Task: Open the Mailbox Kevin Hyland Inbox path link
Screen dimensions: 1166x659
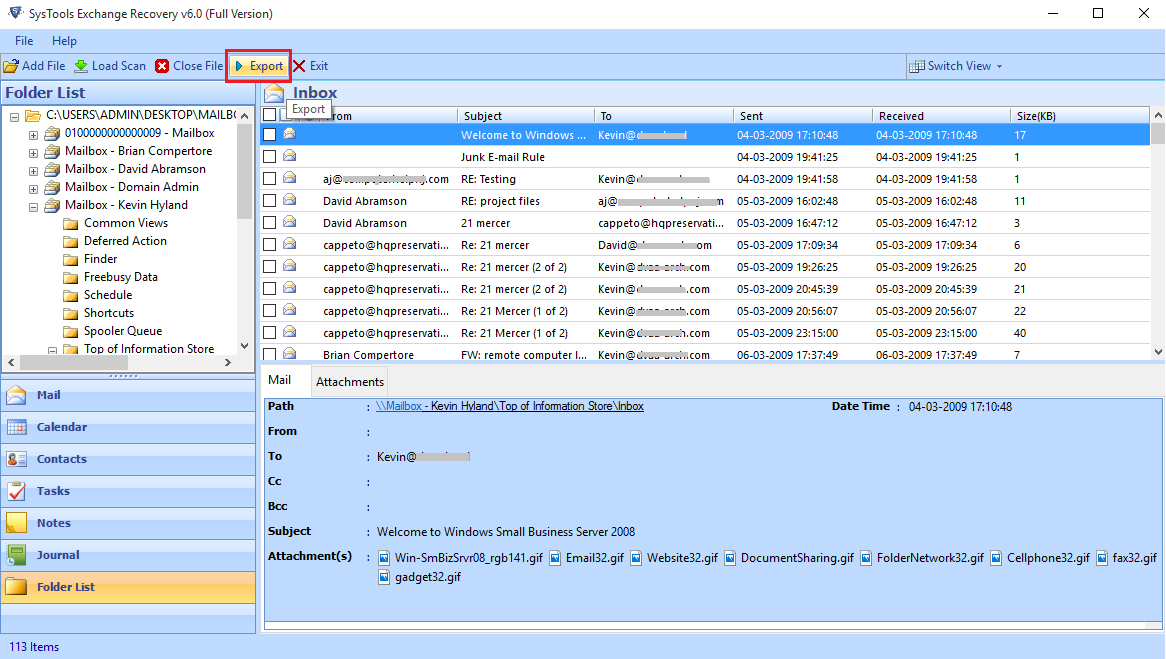Action: [x=510, y=406]
